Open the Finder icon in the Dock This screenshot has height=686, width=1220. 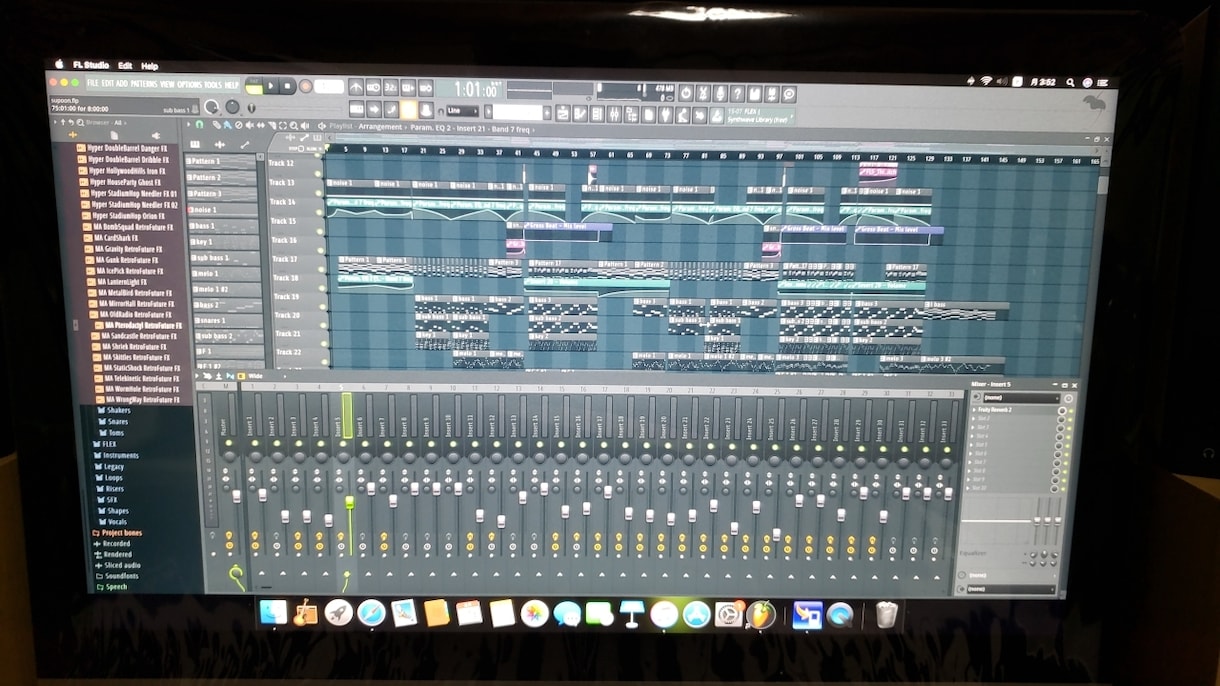[272, 612]
